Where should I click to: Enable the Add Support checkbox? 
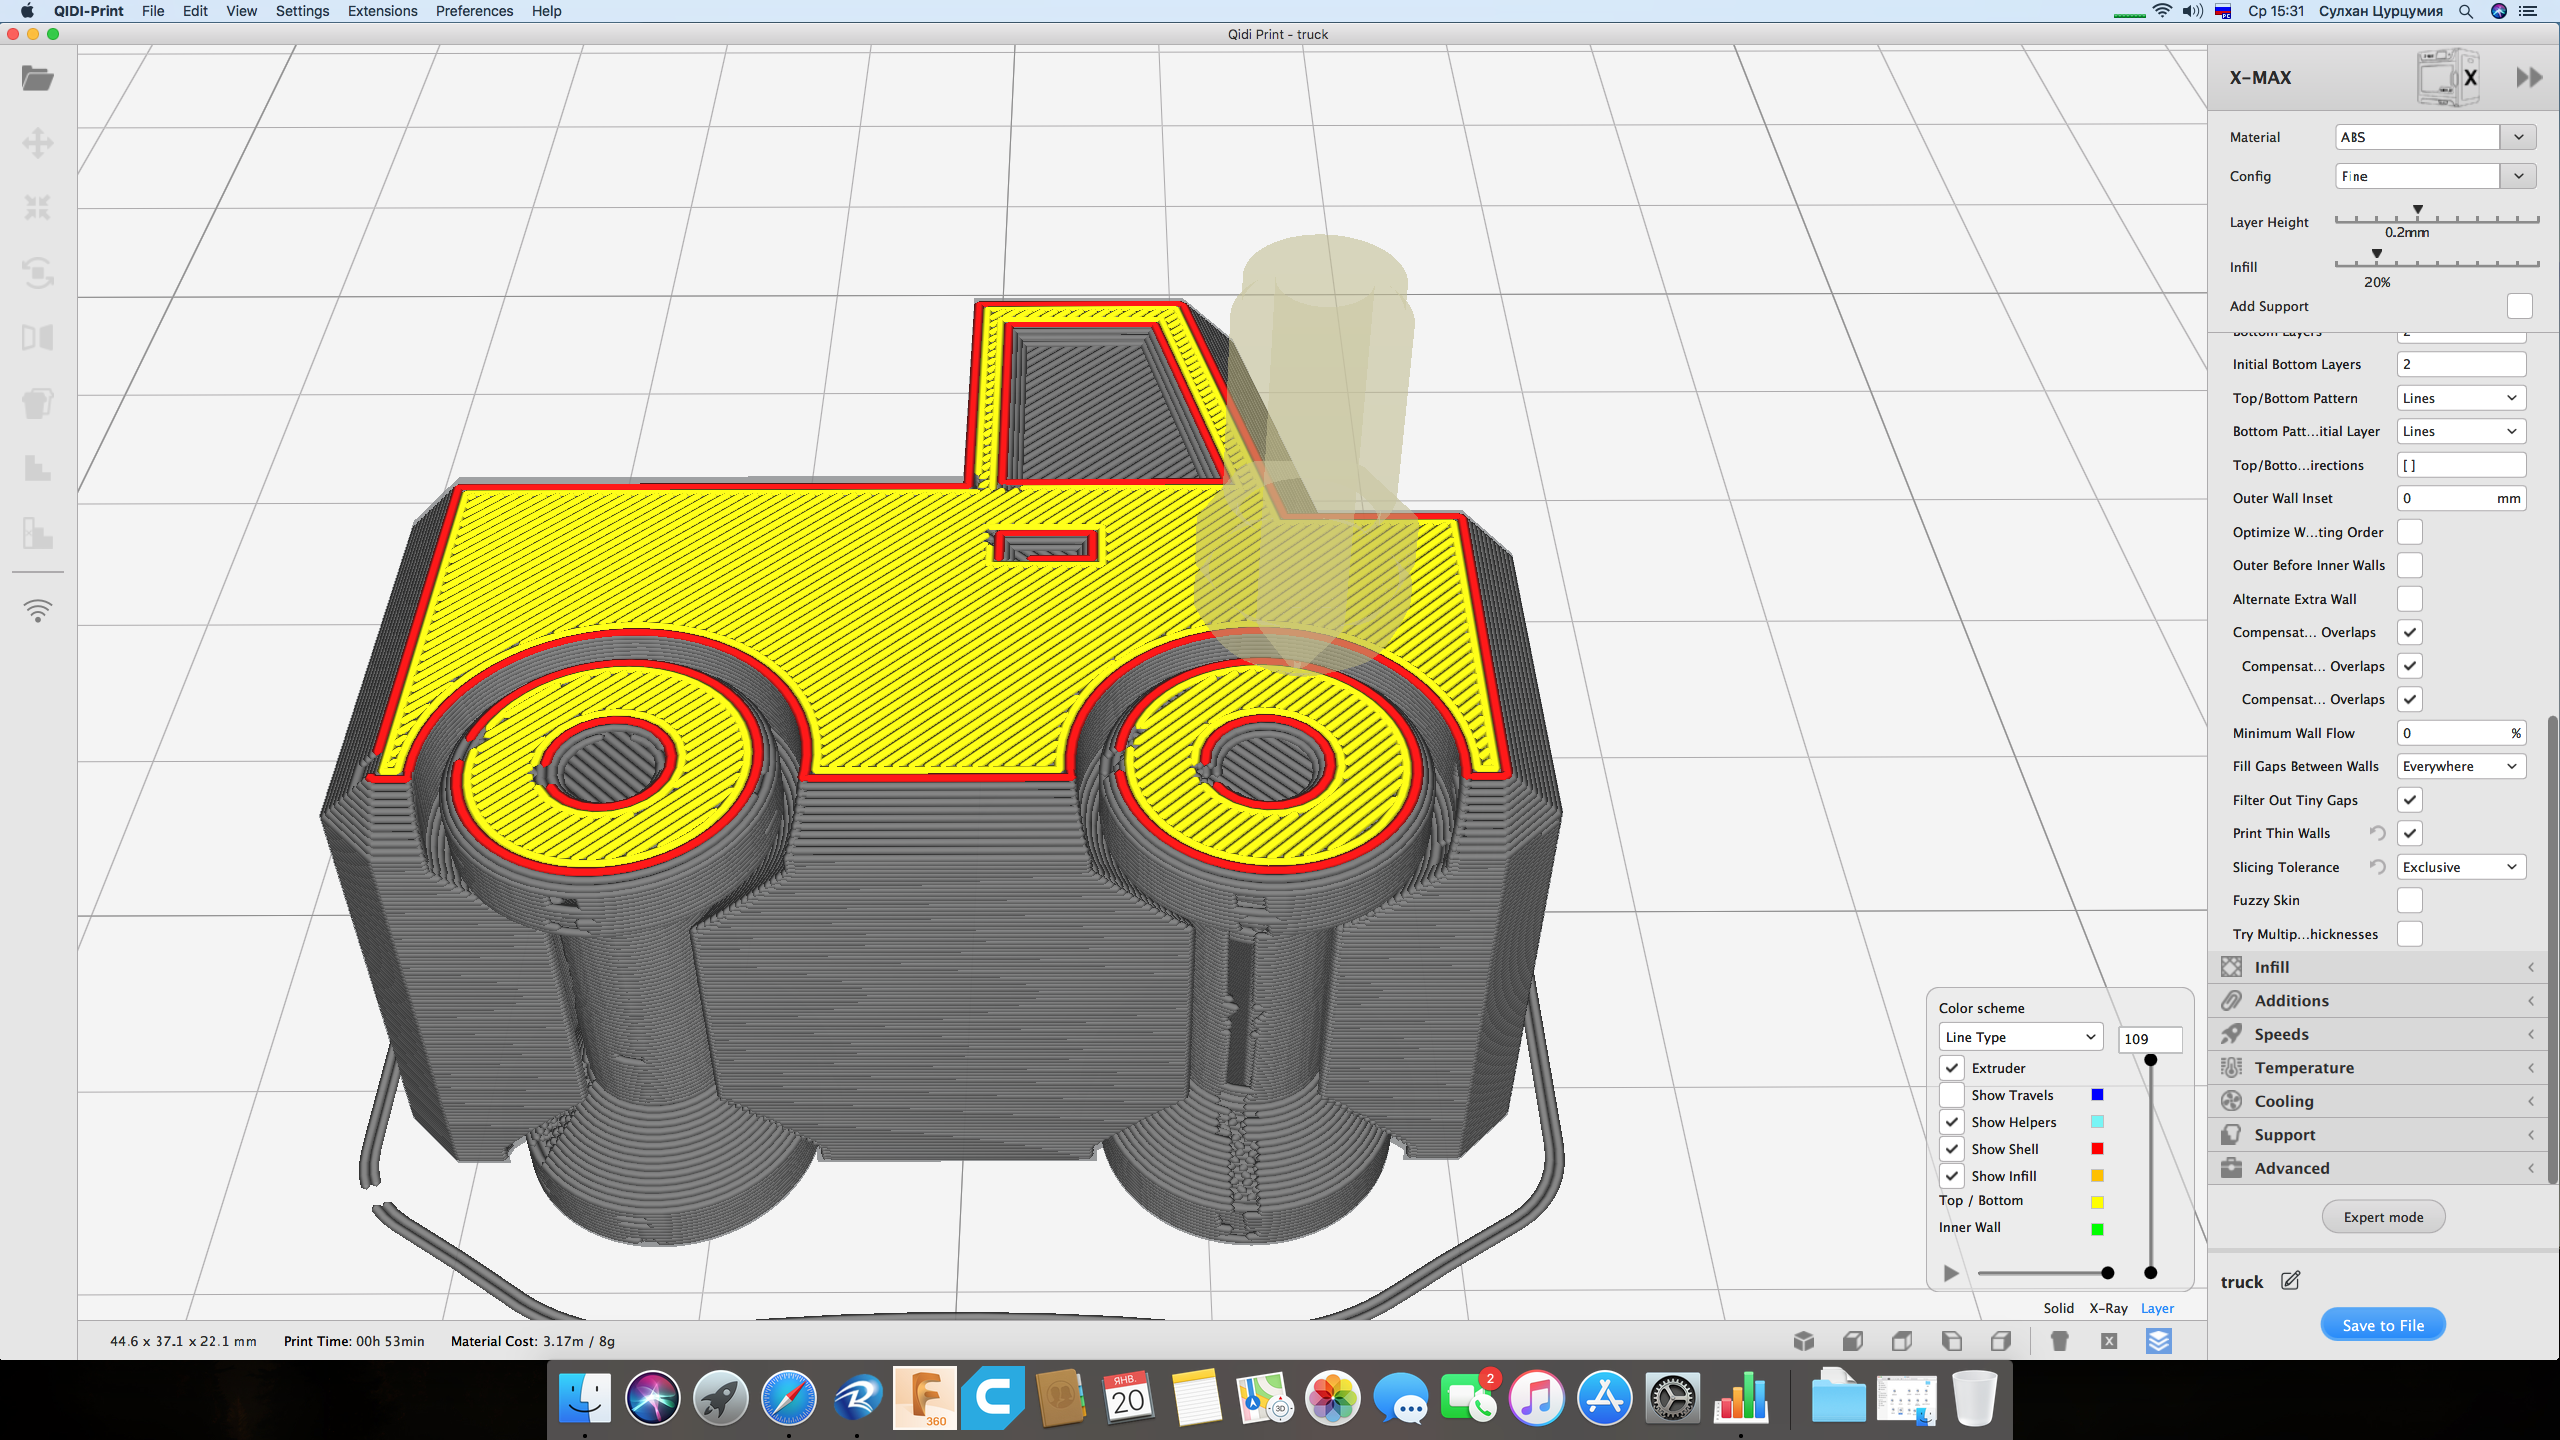point(2519,306)
